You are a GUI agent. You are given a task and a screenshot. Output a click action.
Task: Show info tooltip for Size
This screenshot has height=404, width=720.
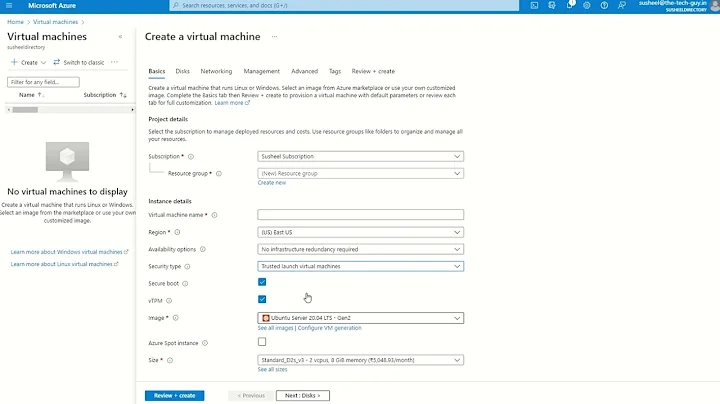[x=170, y=360]
